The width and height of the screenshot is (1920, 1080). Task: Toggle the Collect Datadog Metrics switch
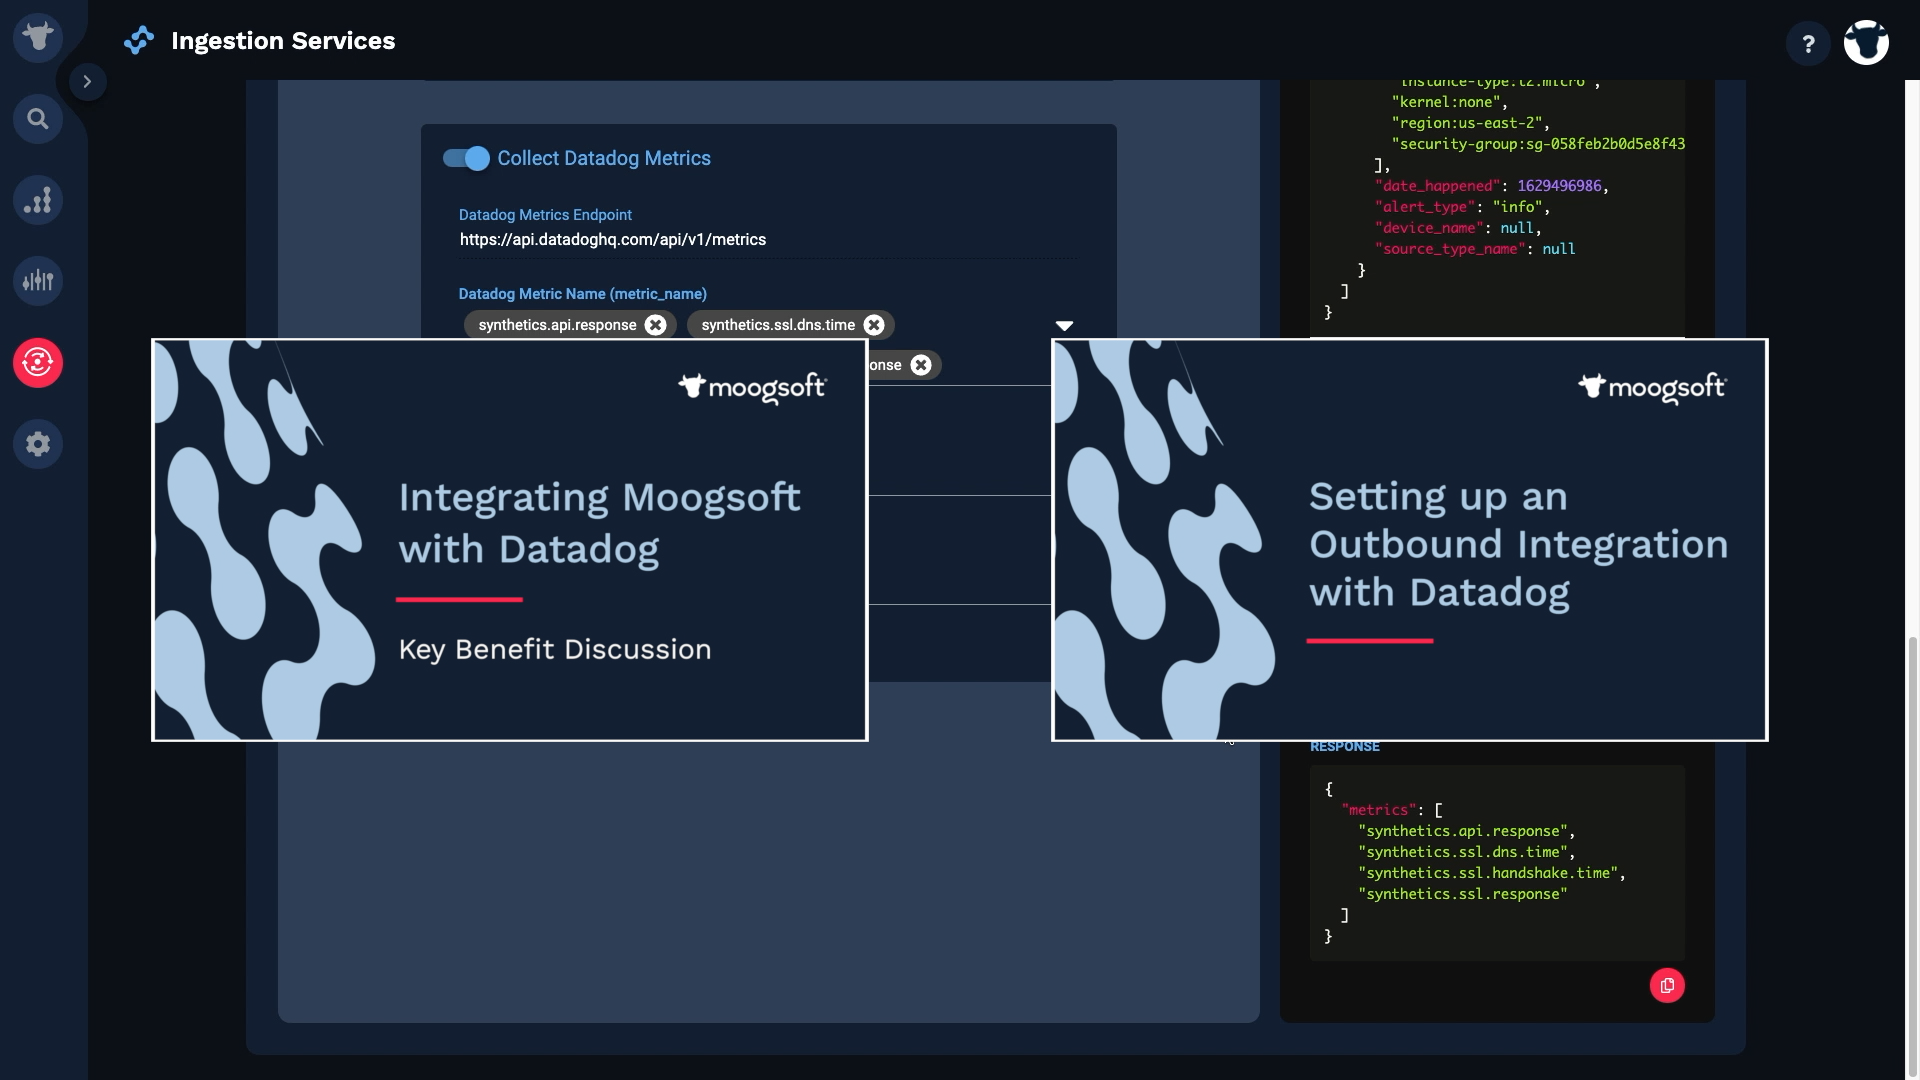click(466, 158)
